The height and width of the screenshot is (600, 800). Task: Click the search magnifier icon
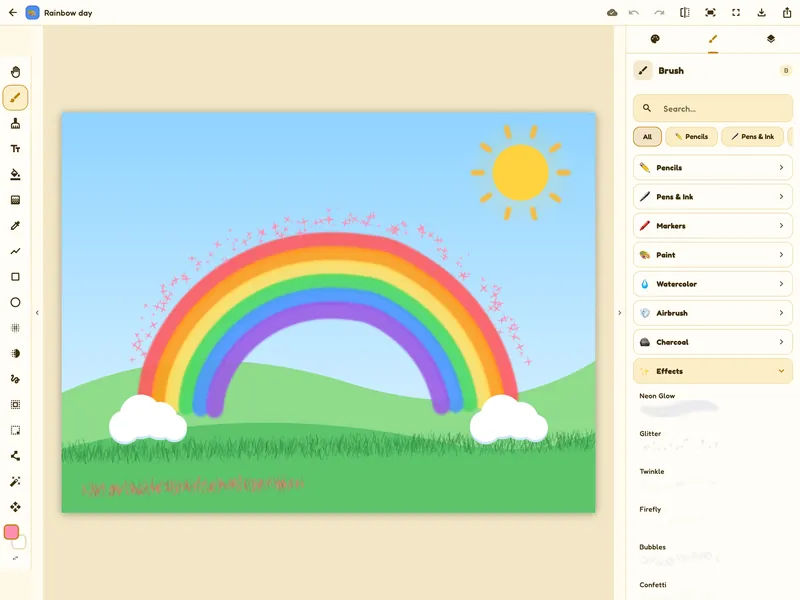[x=647, y=108]
